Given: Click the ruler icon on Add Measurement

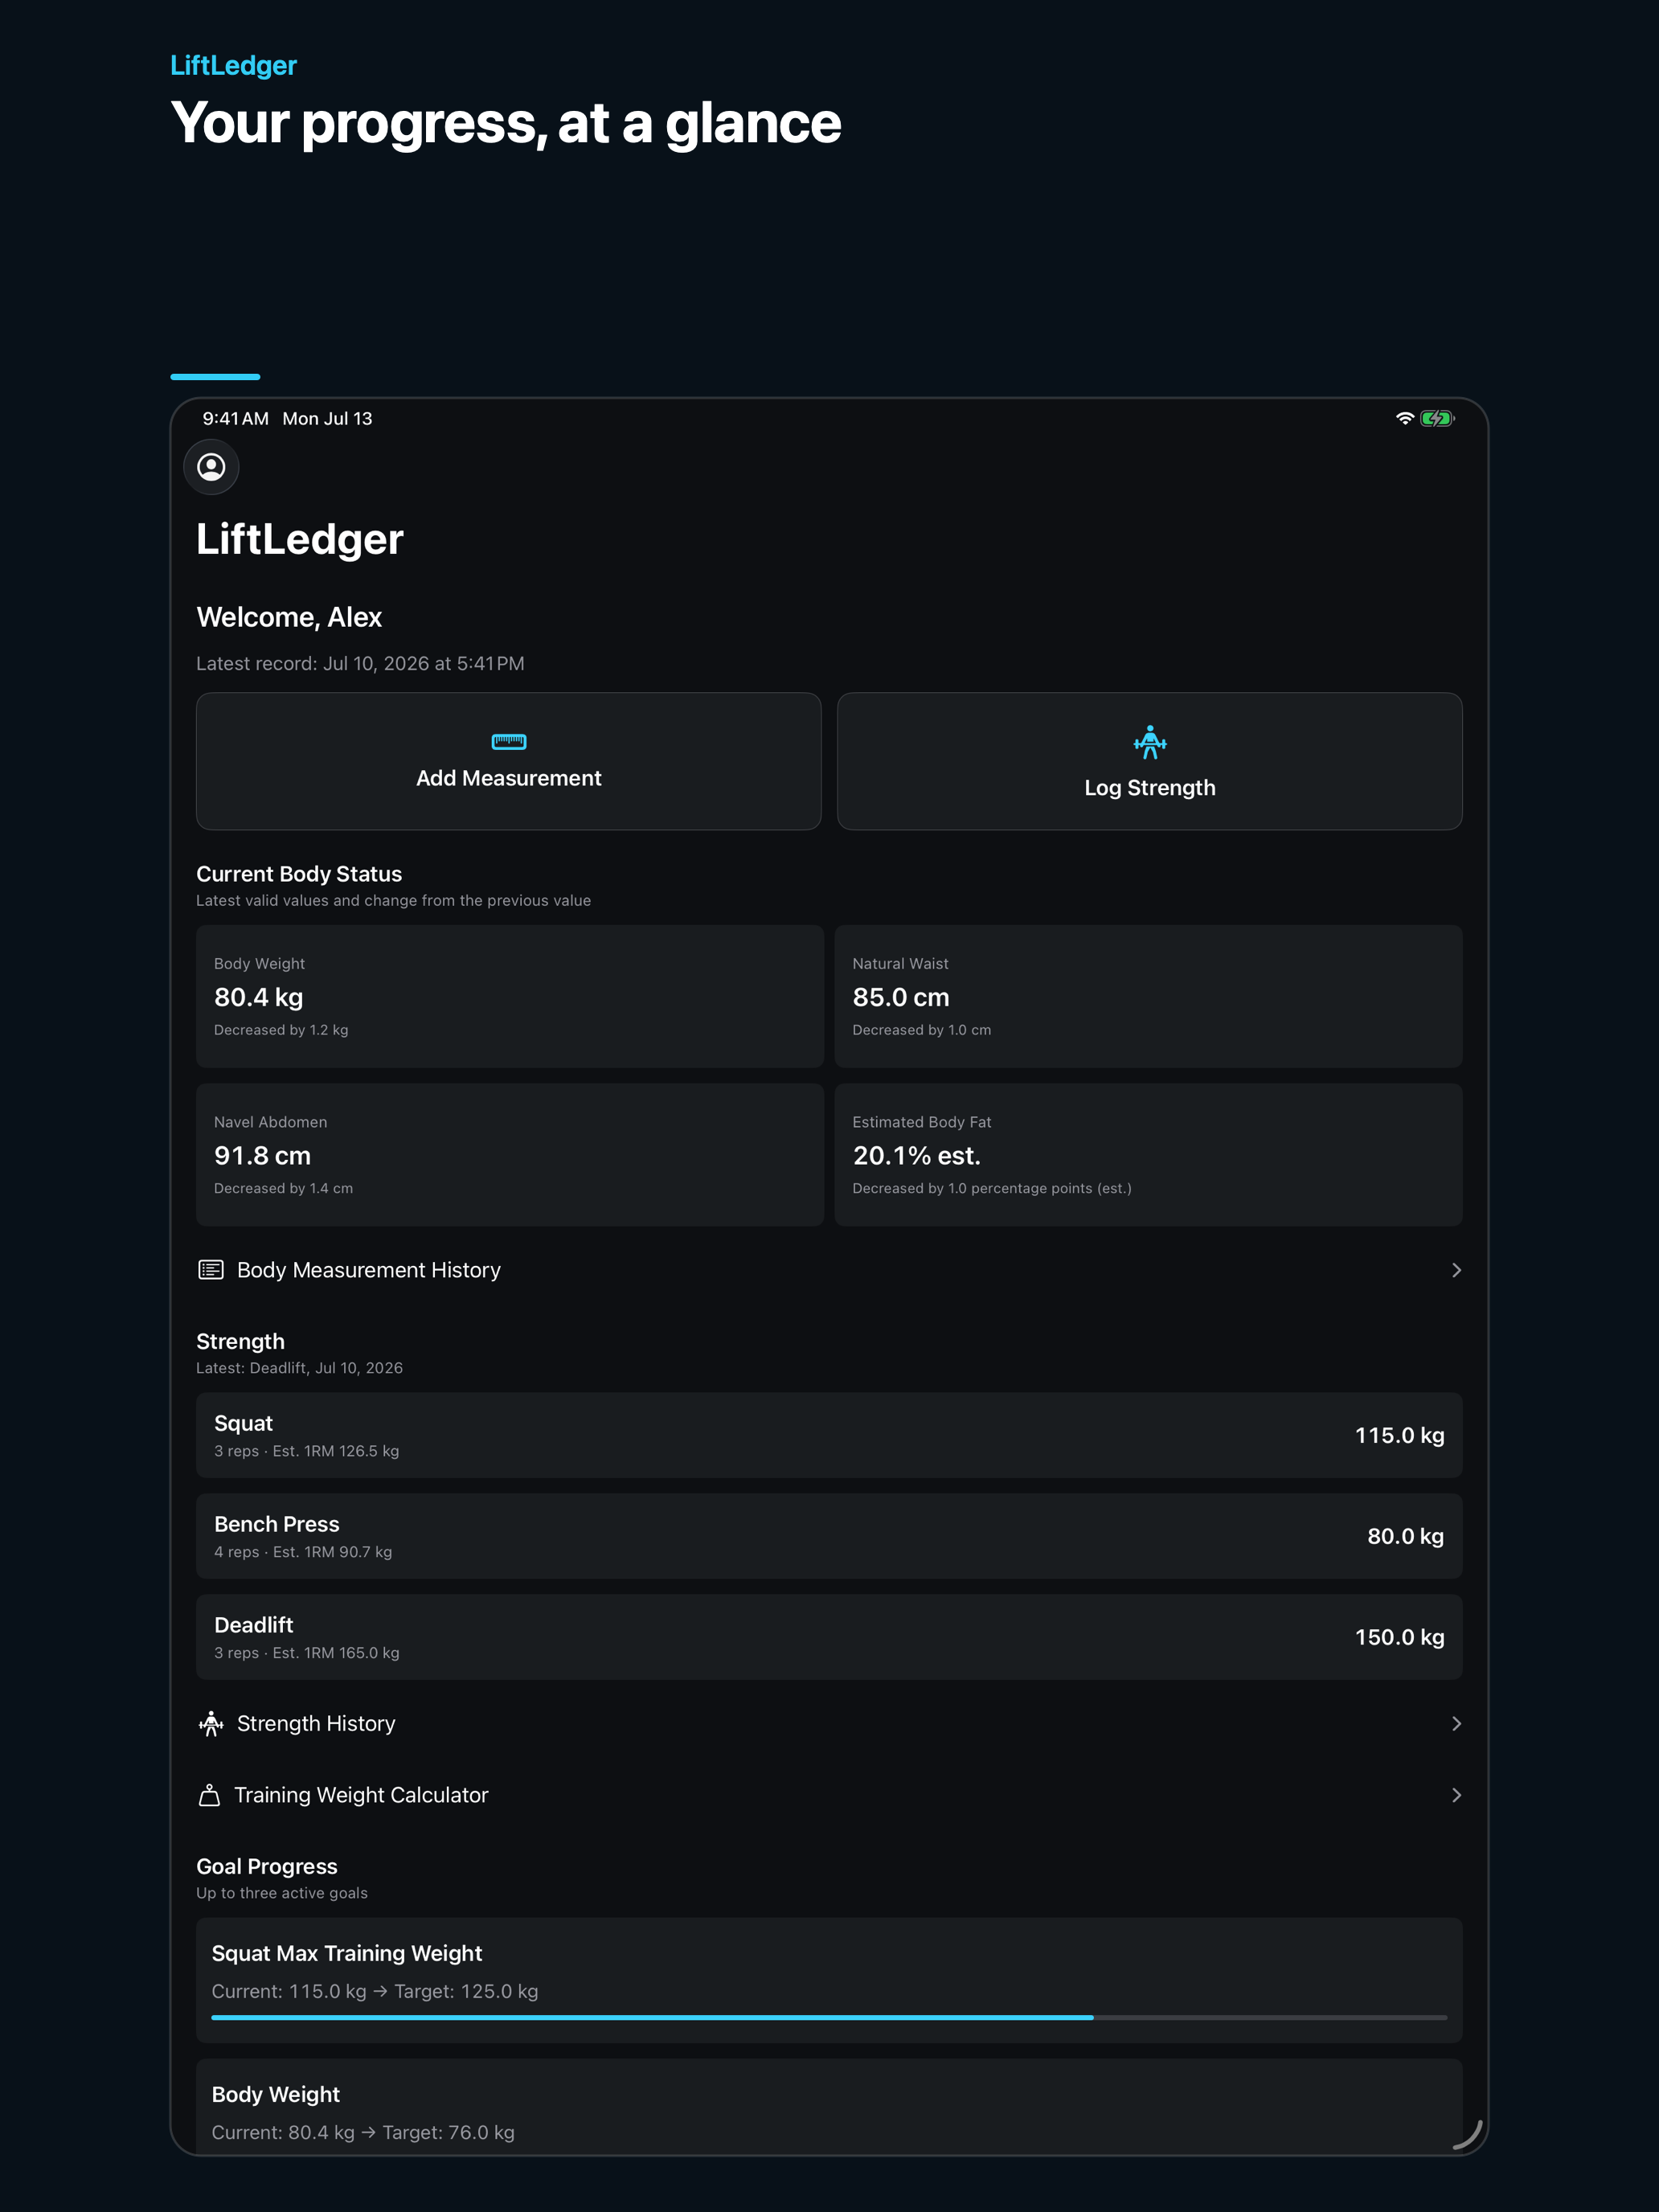Looking at the screenshot, I should [x=509, y=741].
